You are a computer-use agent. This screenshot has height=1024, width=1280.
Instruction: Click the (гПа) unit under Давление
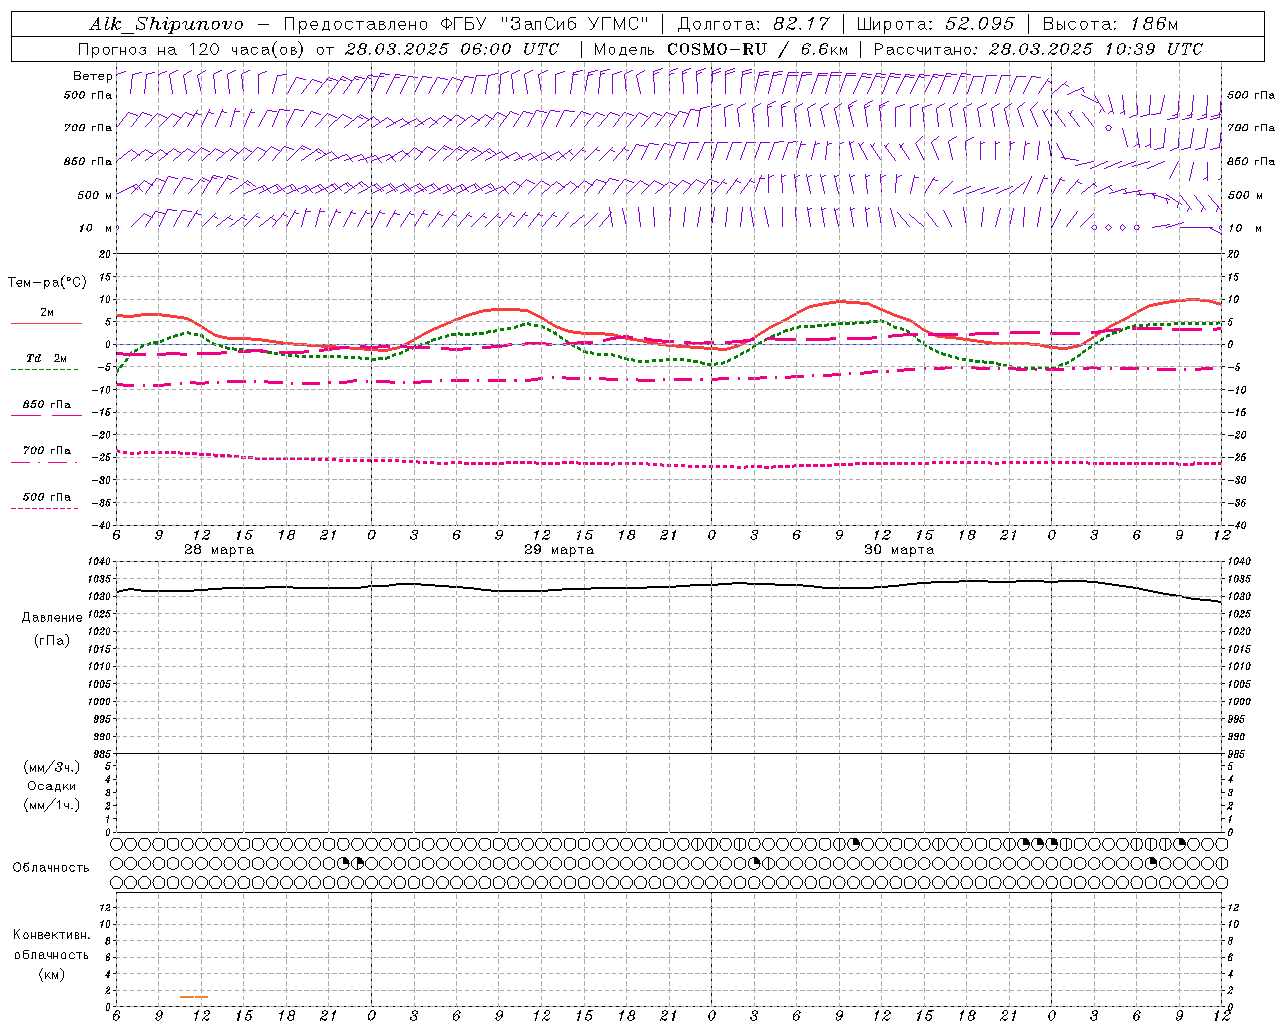(52, 640)
